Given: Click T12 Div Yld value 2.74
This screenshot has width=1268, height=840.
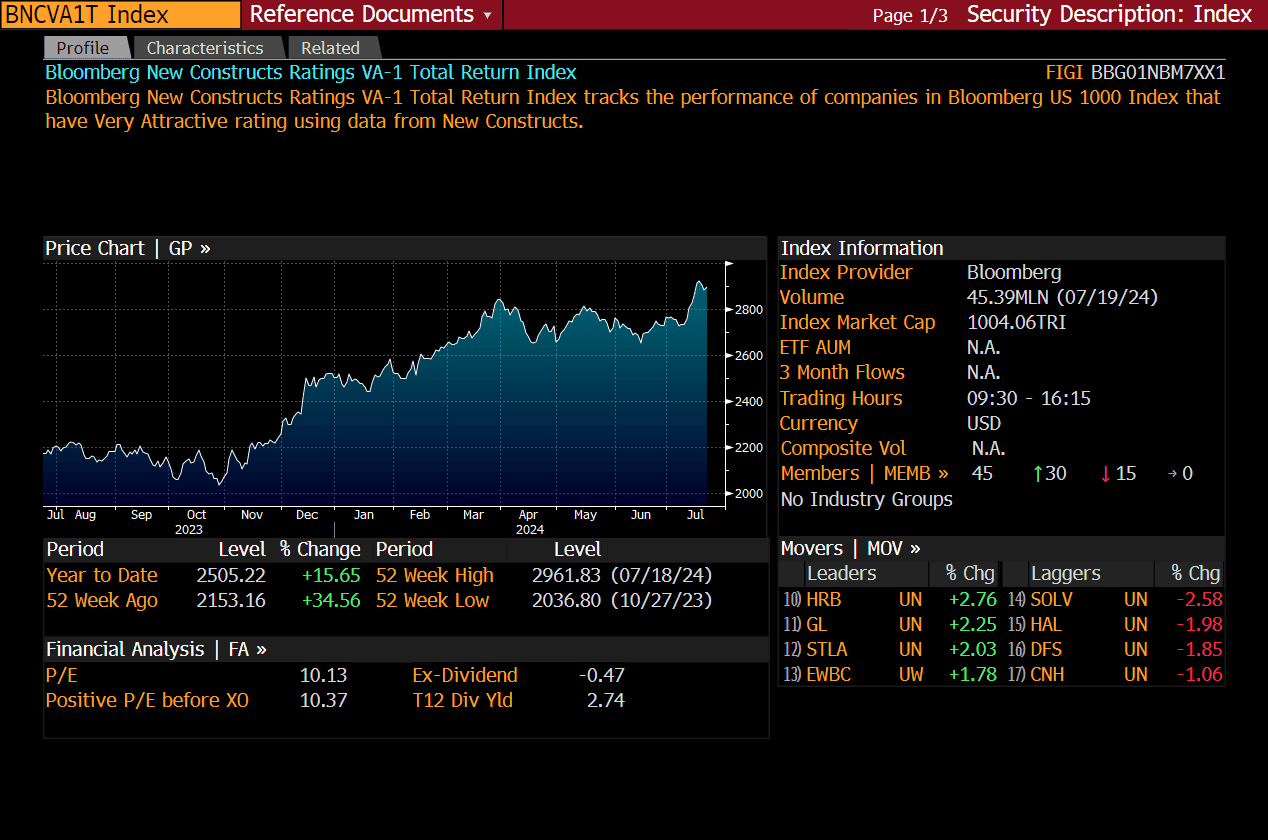Looking at the screenshot, I should coord(606,700).
